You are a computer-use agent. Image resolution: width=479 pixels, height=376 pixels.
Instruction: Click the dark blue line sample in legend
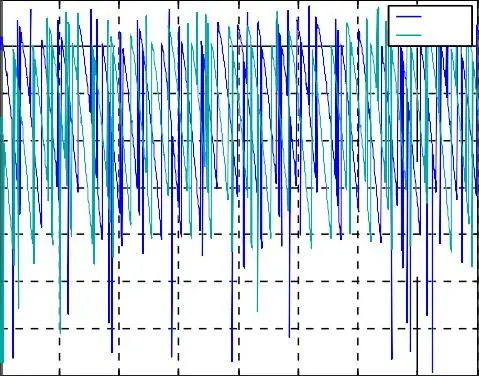pos(409,16)
